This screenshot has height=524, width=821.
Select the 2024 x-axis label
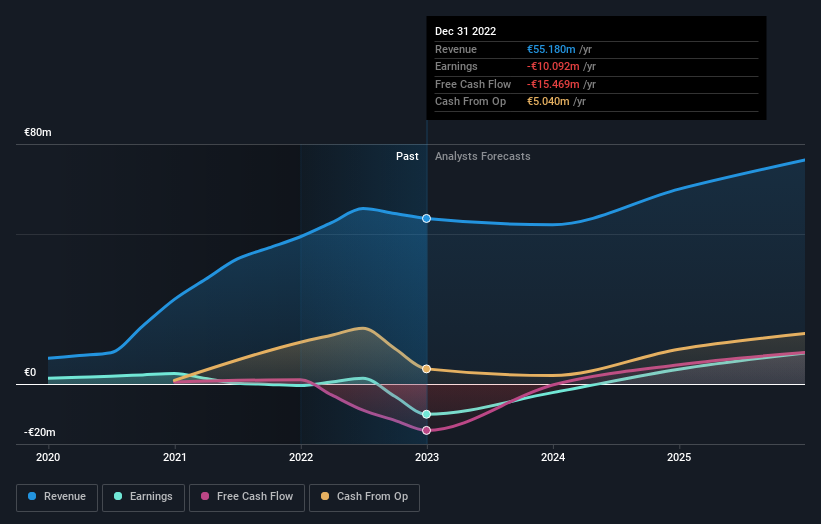click(x=553, y=457)
